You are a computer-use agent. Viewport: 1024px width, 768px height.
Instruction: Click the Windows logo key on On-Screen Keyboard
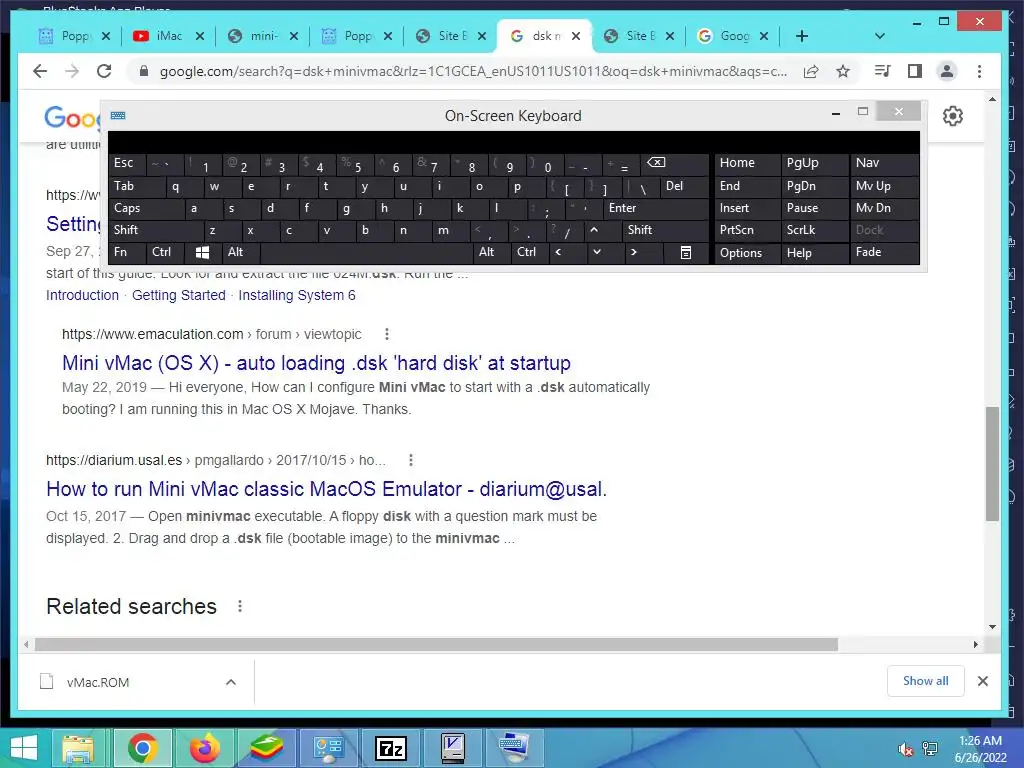point(202,252)
